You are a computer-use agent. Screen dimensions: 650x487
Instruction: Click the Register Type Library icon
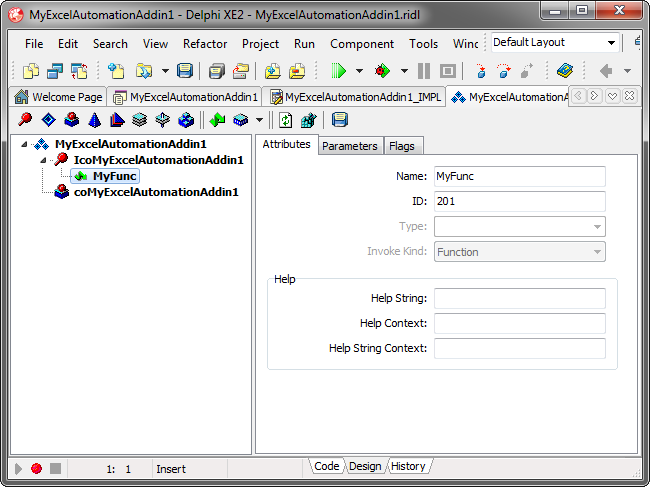coord(309,120)
